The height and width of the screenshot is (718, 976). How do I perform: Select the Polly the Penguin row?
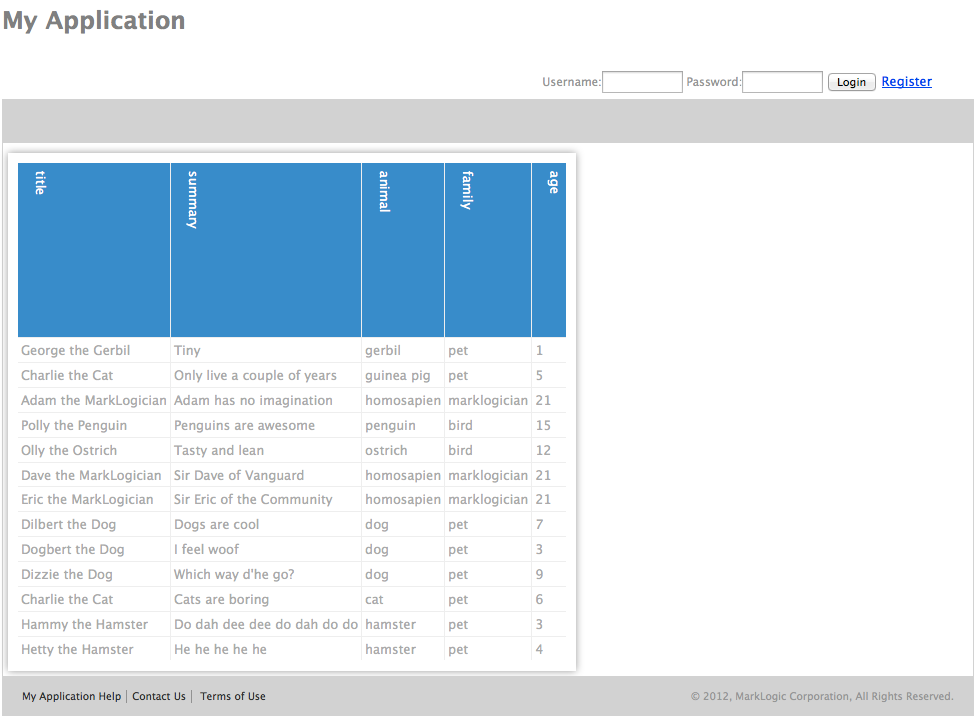74,426
